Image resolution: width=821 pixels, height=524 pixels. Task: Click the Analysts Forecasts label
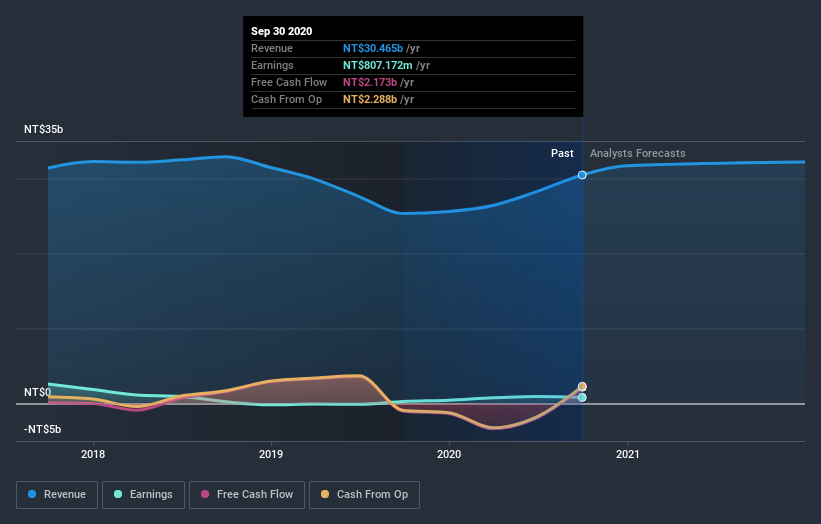point(637,153)
